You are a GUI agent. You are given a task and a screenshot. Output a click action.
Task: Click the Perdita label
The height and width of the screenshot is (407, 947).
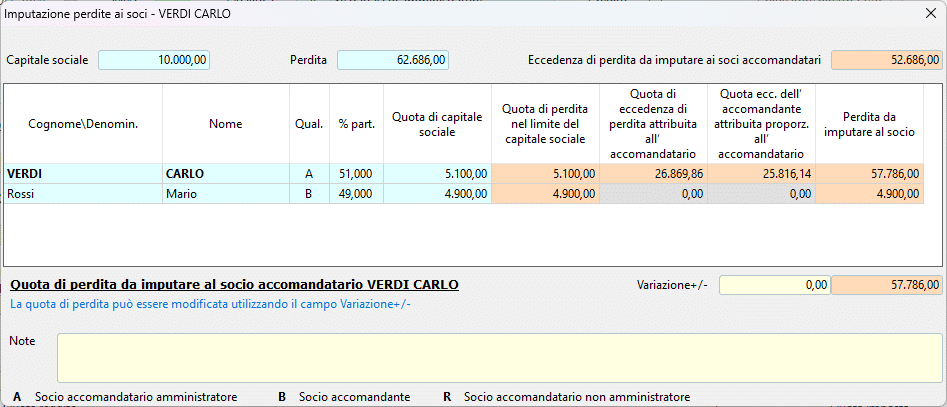[308, 60]
